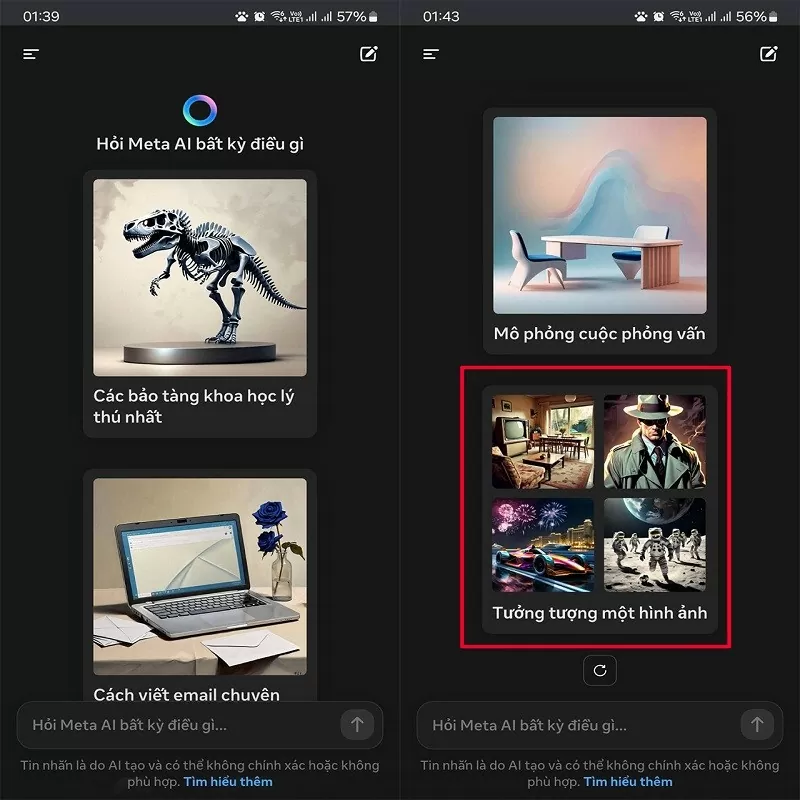
Task: Tap the new chat compose icon on left screen
Action: click(x=369, y=54)
